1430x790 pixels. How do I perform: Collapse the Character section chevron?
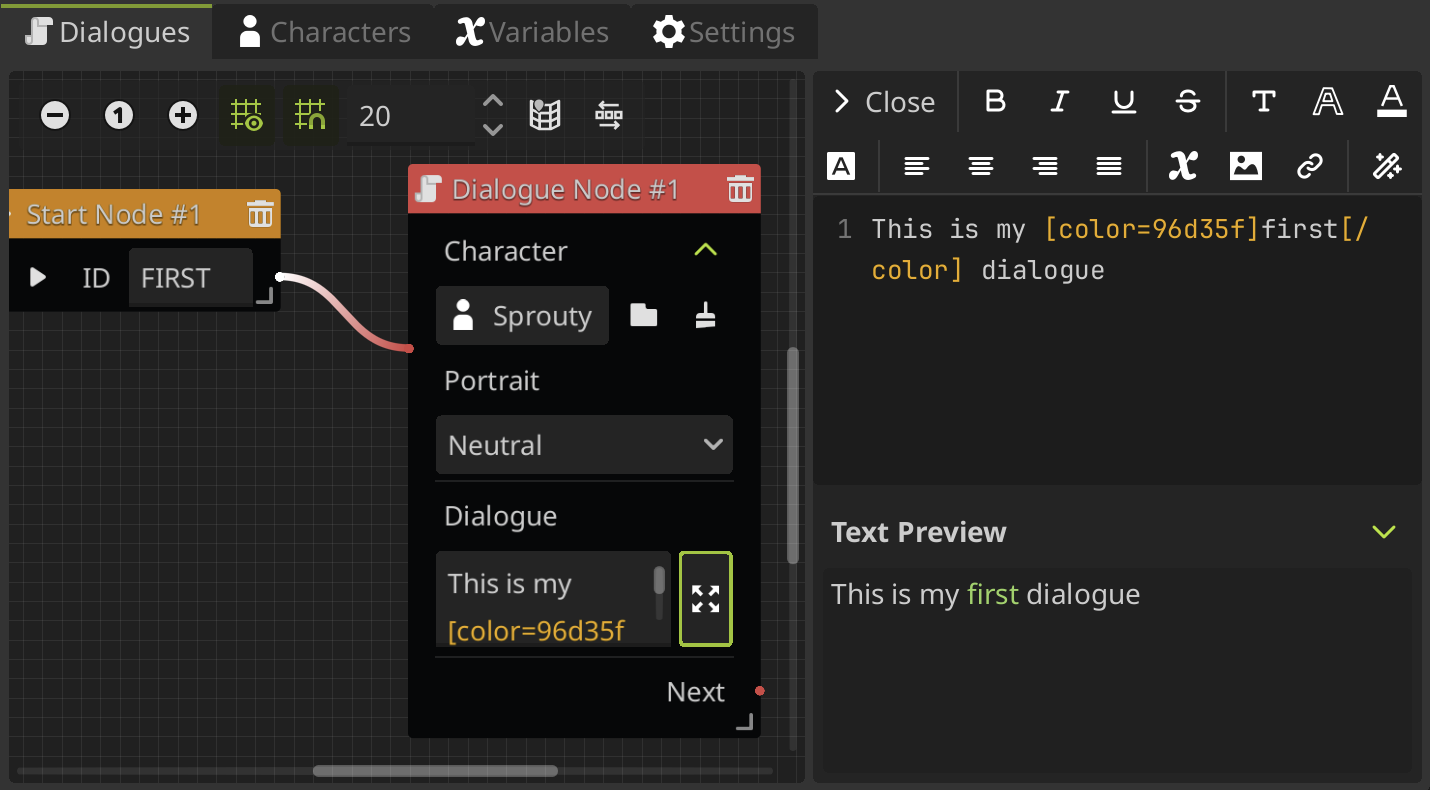(x=705, y=250)
